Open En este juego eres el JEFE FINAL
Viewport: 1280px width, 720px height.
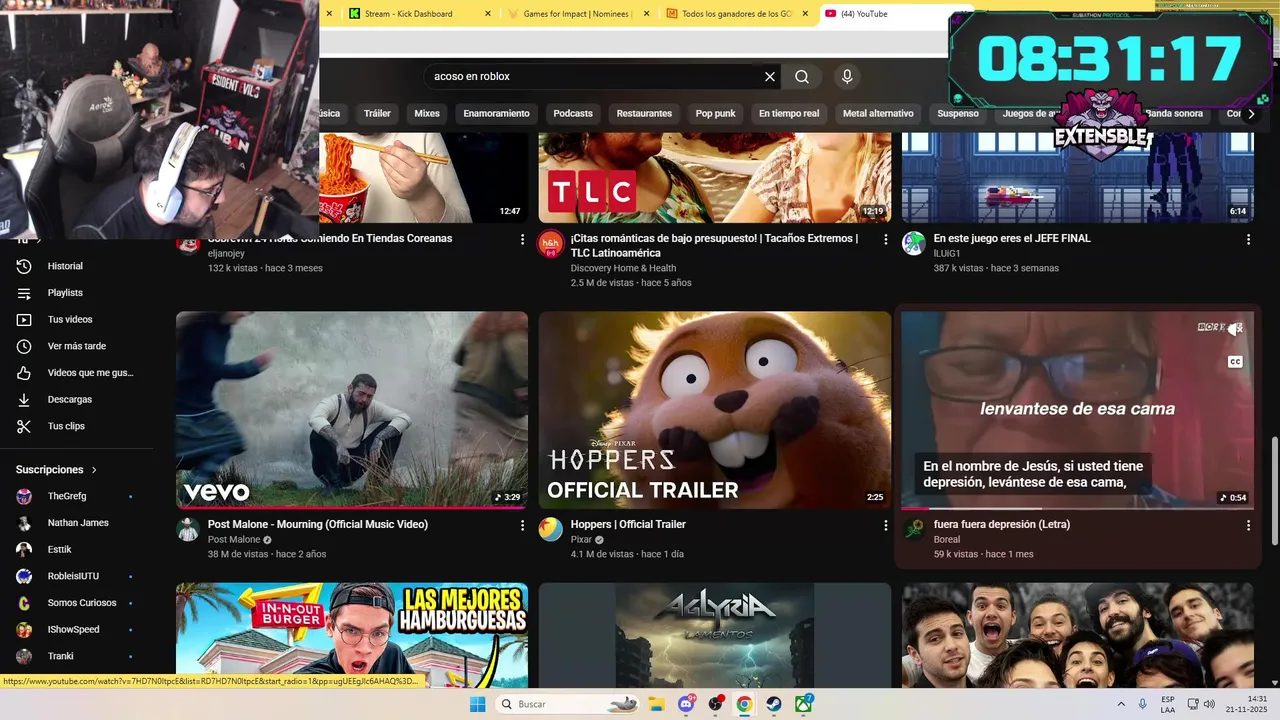coord(1012,238)
